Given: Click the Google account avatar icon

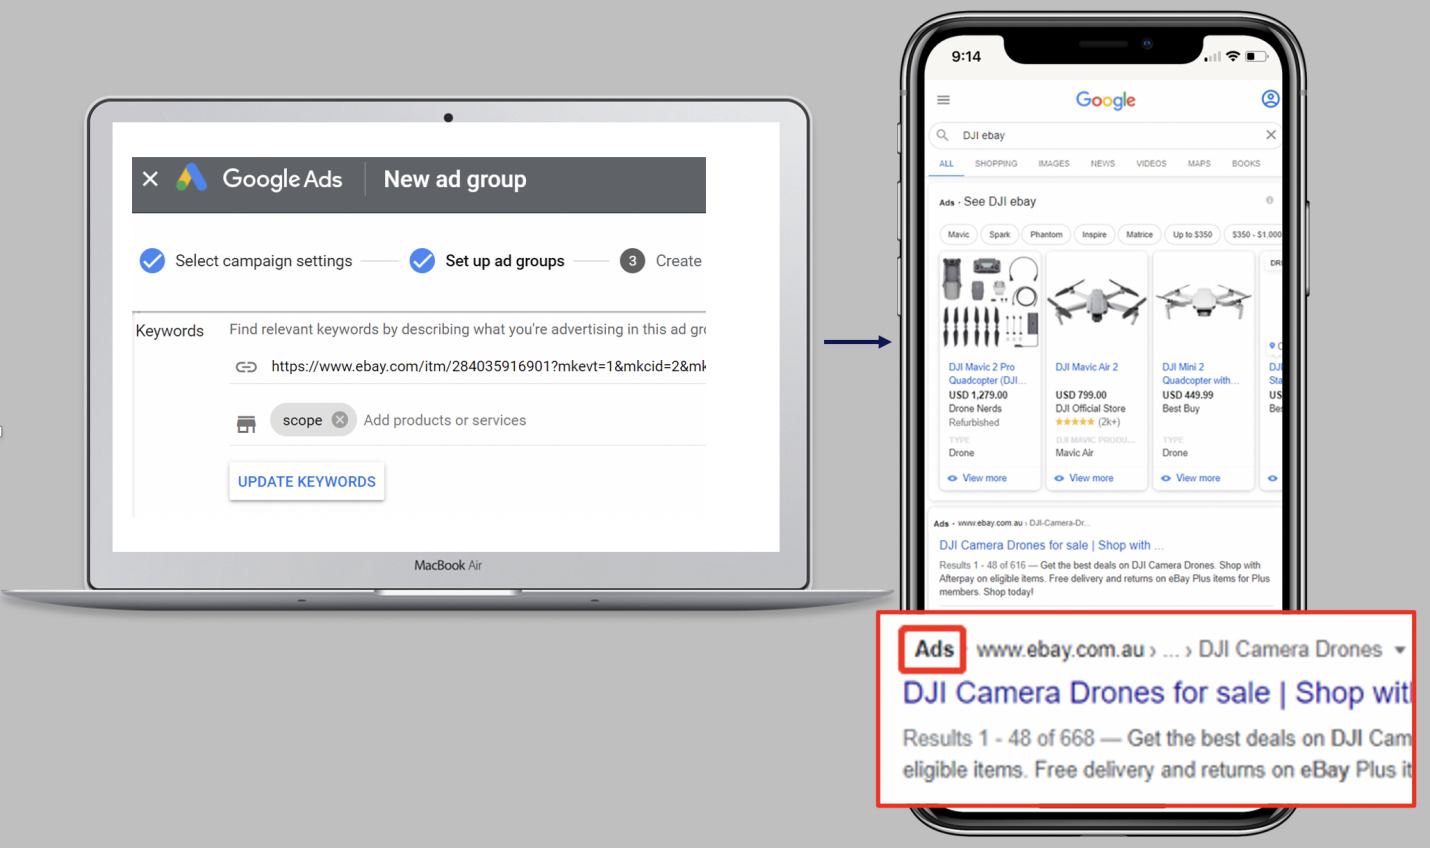Looking at the screenshot, I should click(x=1270, y=98).
